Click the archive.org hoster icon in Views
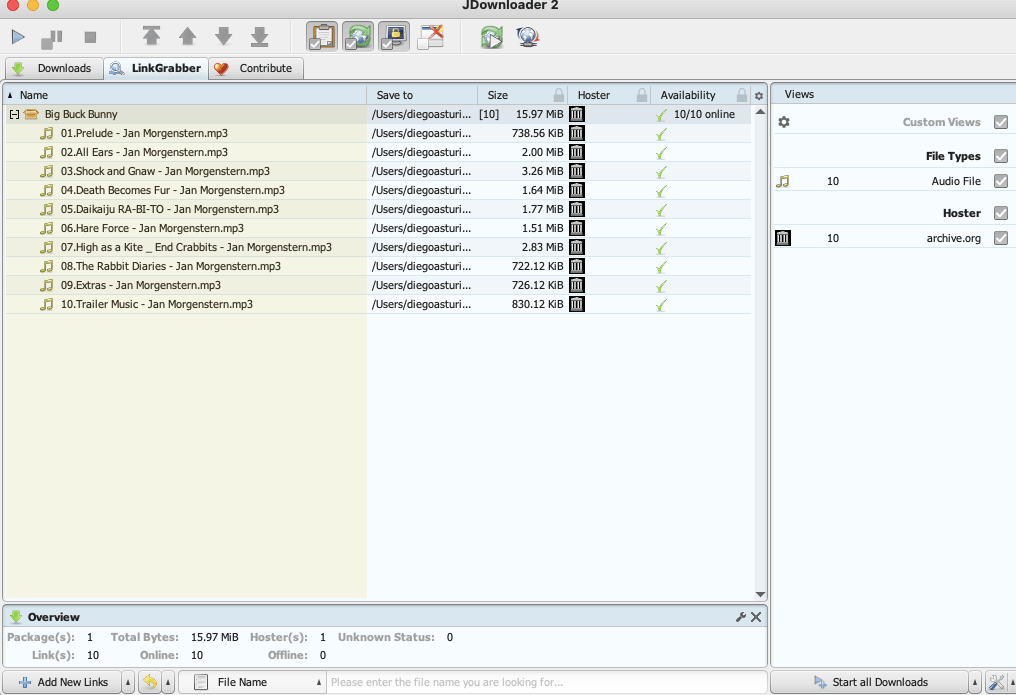The height and width of the screenshot is (695, 1016). click(782, 238)
